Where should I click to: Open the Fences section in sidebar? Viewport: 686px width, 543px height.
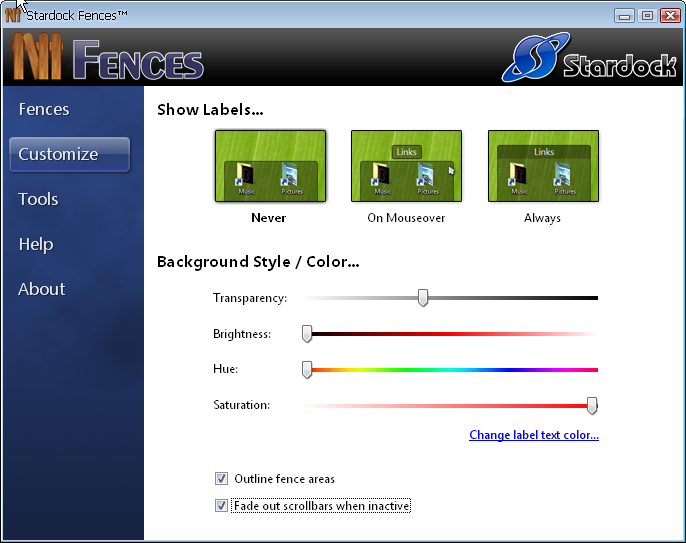(x=44, y=109)
